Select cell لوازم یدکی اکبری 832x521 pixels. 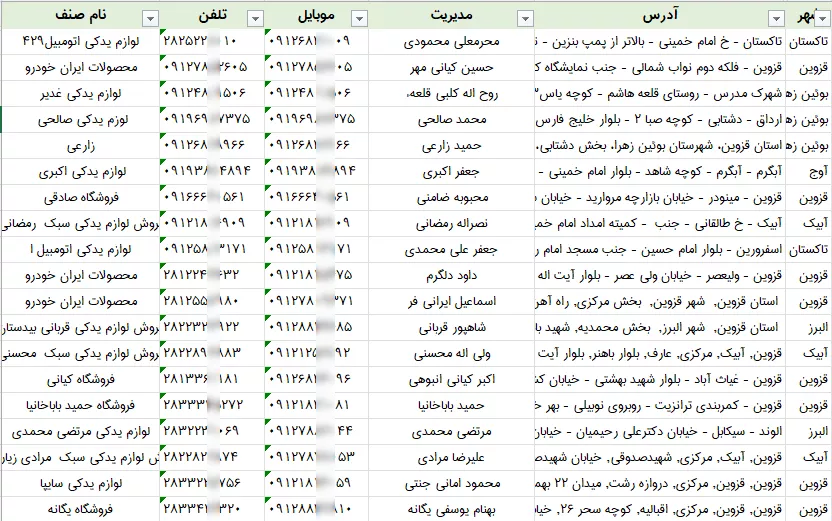(x=80, y=171)
